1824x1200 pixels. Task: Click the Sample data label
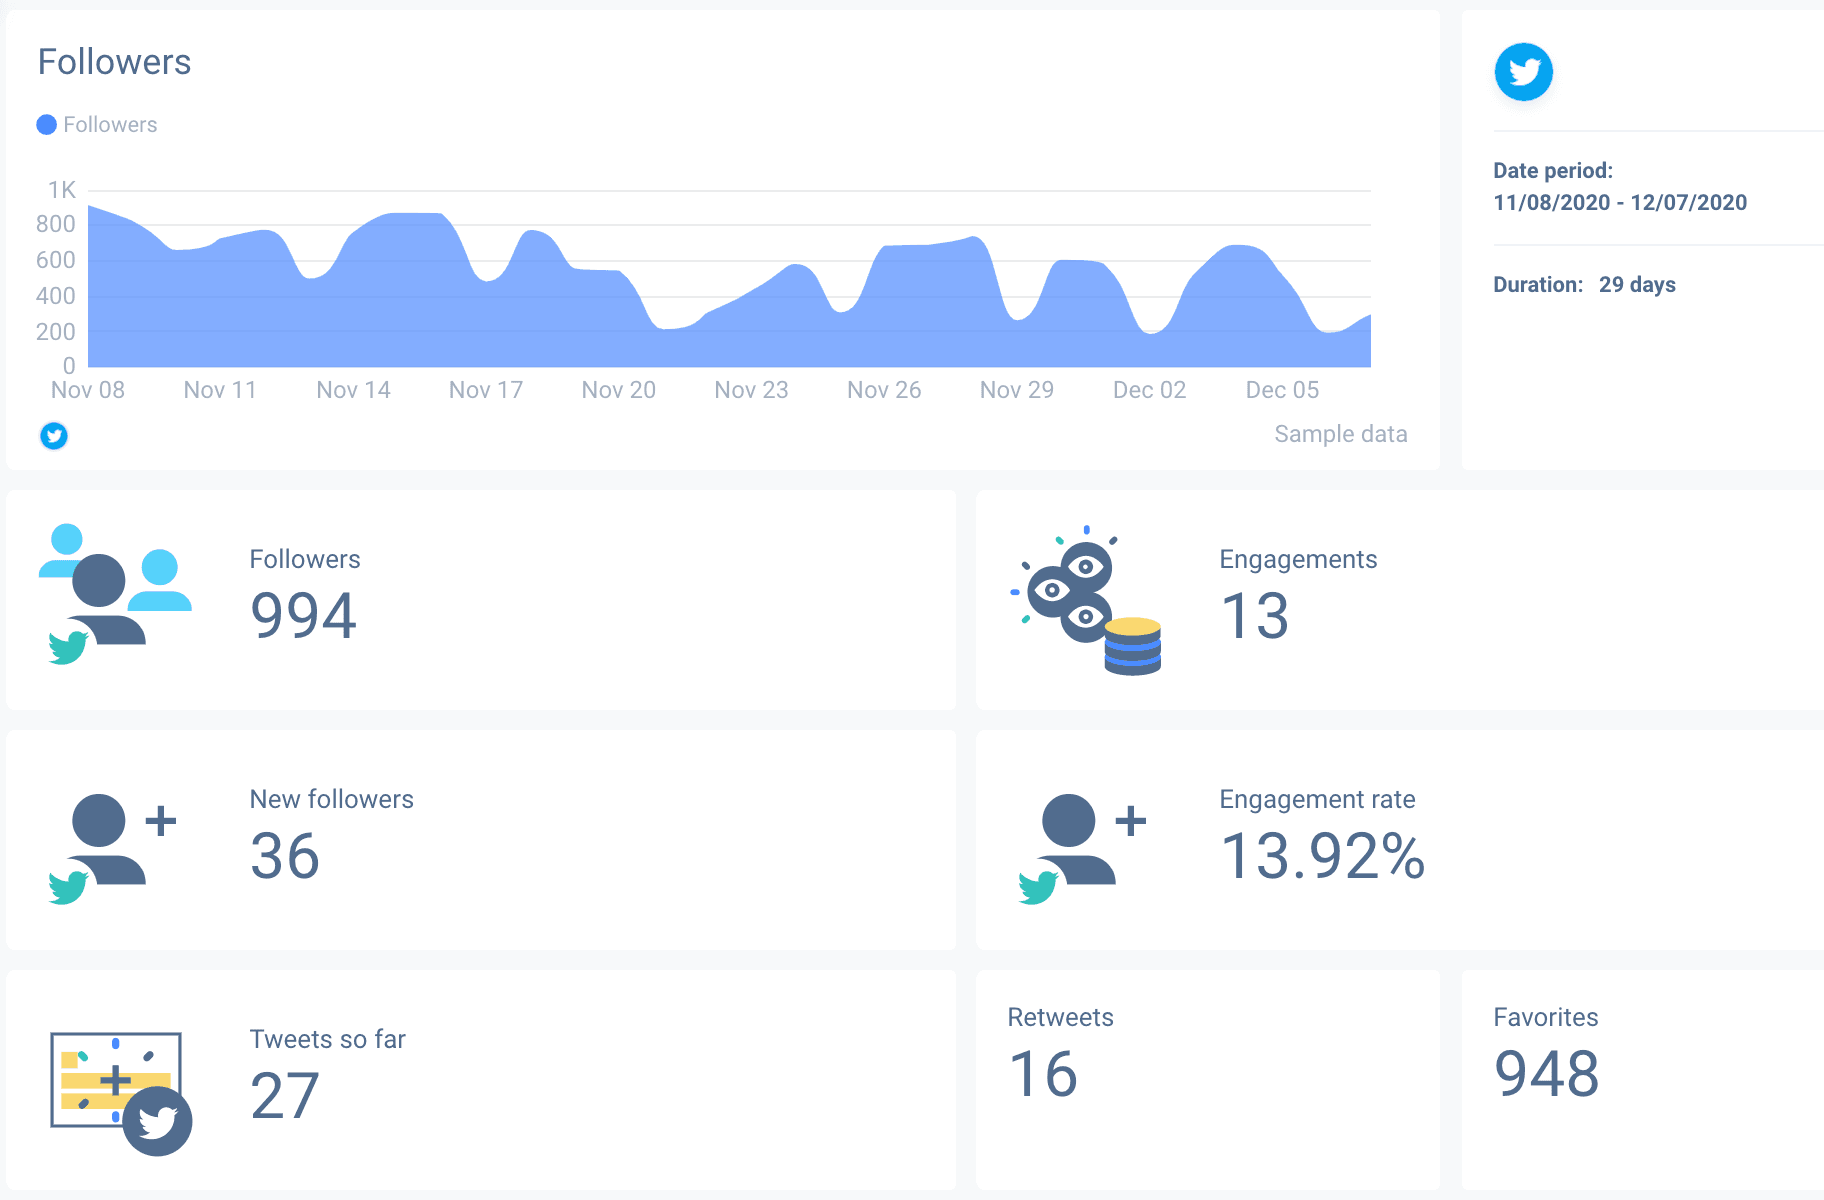click(x=1340, y=434)
